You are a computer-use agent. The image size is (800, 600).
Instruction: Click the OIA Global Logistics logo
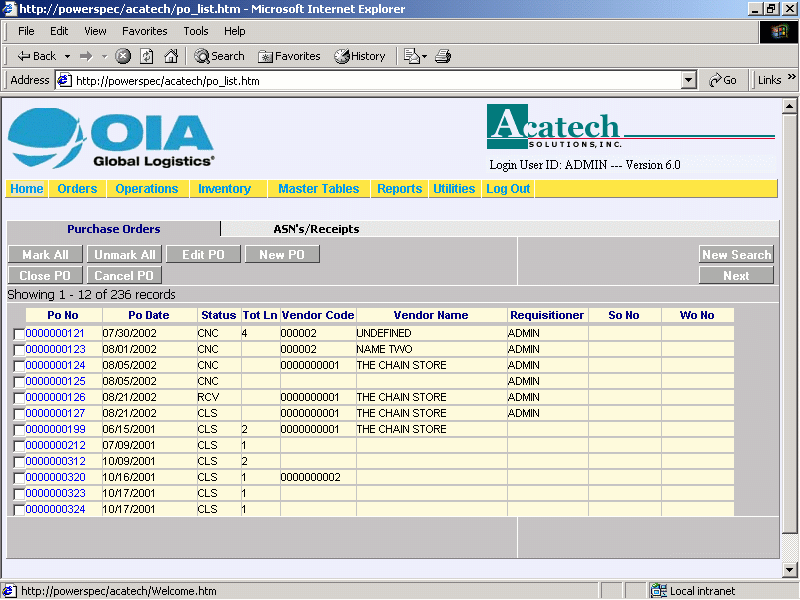111,138
